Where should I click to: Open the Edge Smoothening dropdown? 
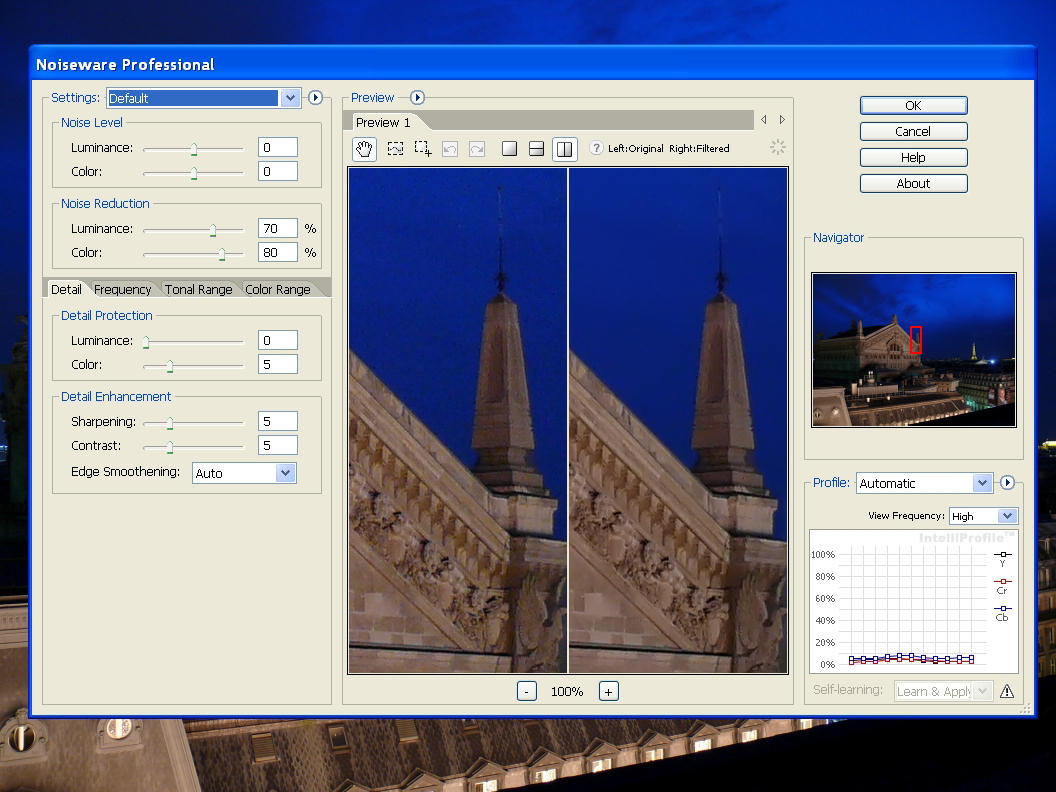click(285, 473)
